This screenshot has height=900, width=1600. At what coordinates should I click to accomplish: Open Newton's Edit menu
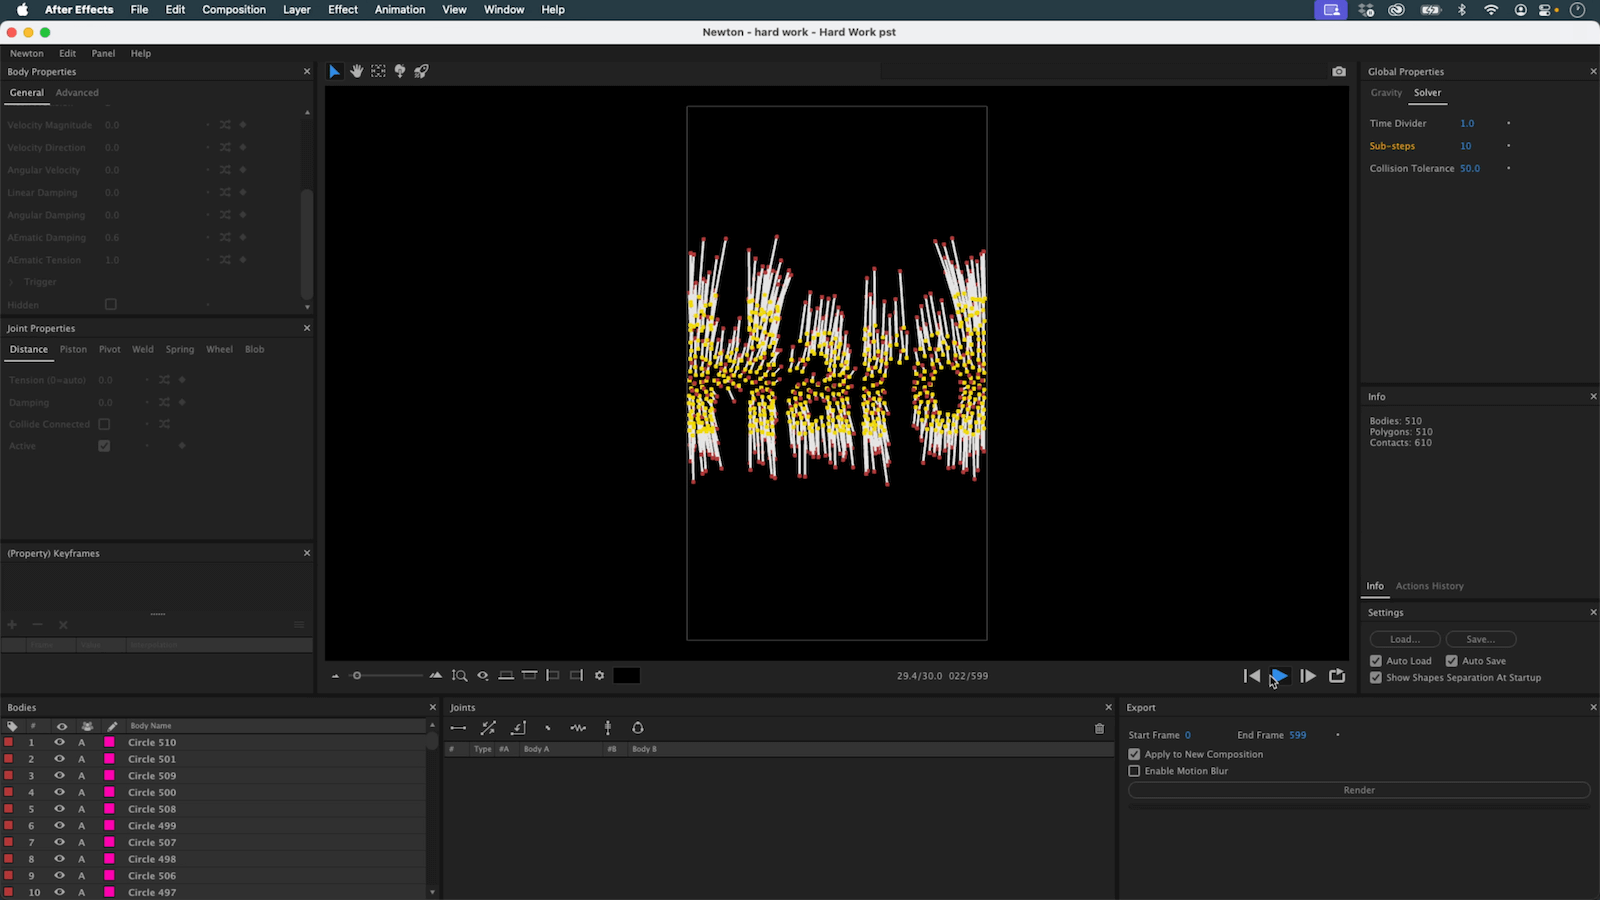[x=67, y=53]
